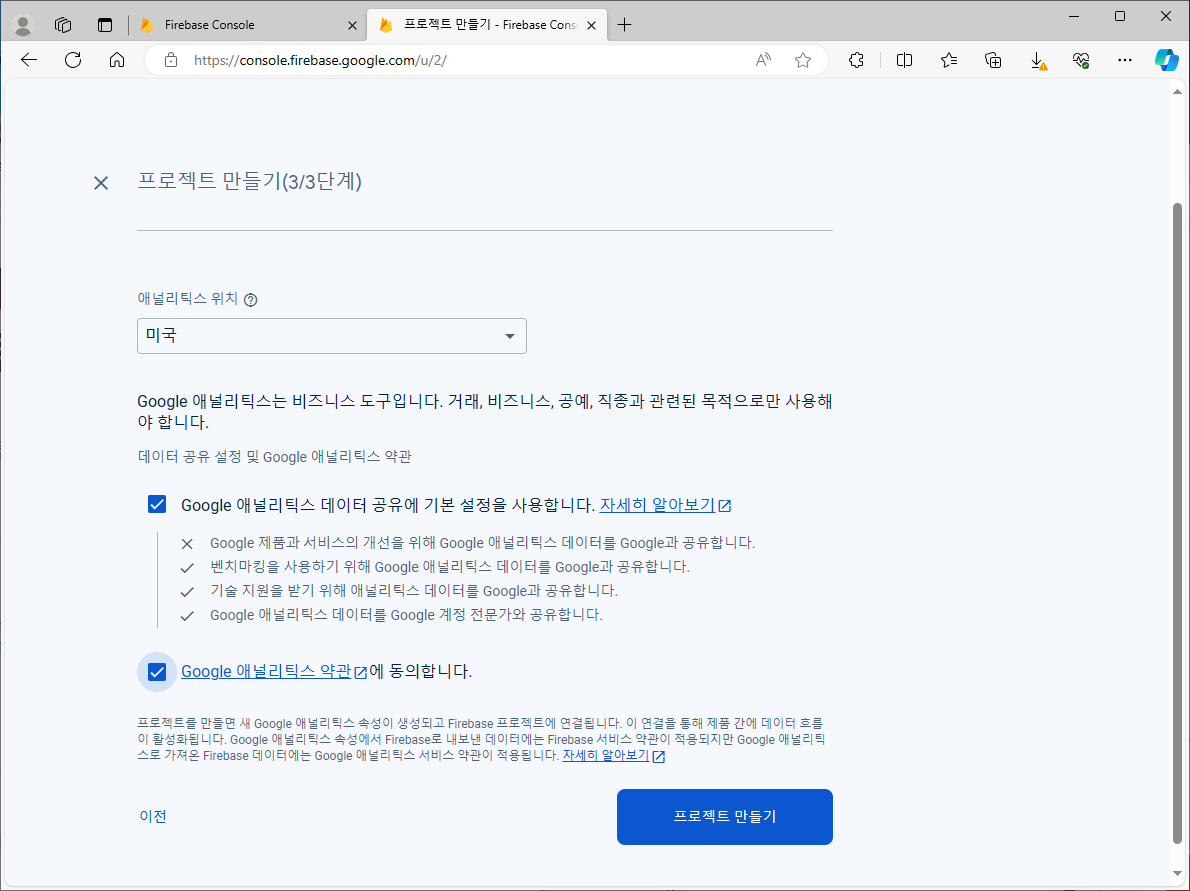Open the Downloads icon in the toolbar
Image resolution: width=1190 pixels, height=891 pixels.
1037,60
